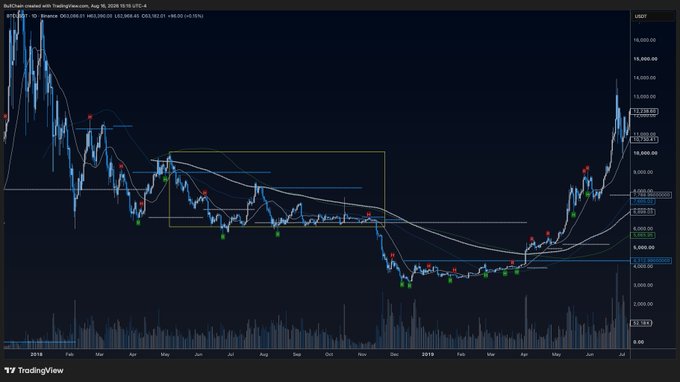Click the 16,000.00 price axis label
The width and height of the screenshot is (680, 382).
[x=644, y=40]
